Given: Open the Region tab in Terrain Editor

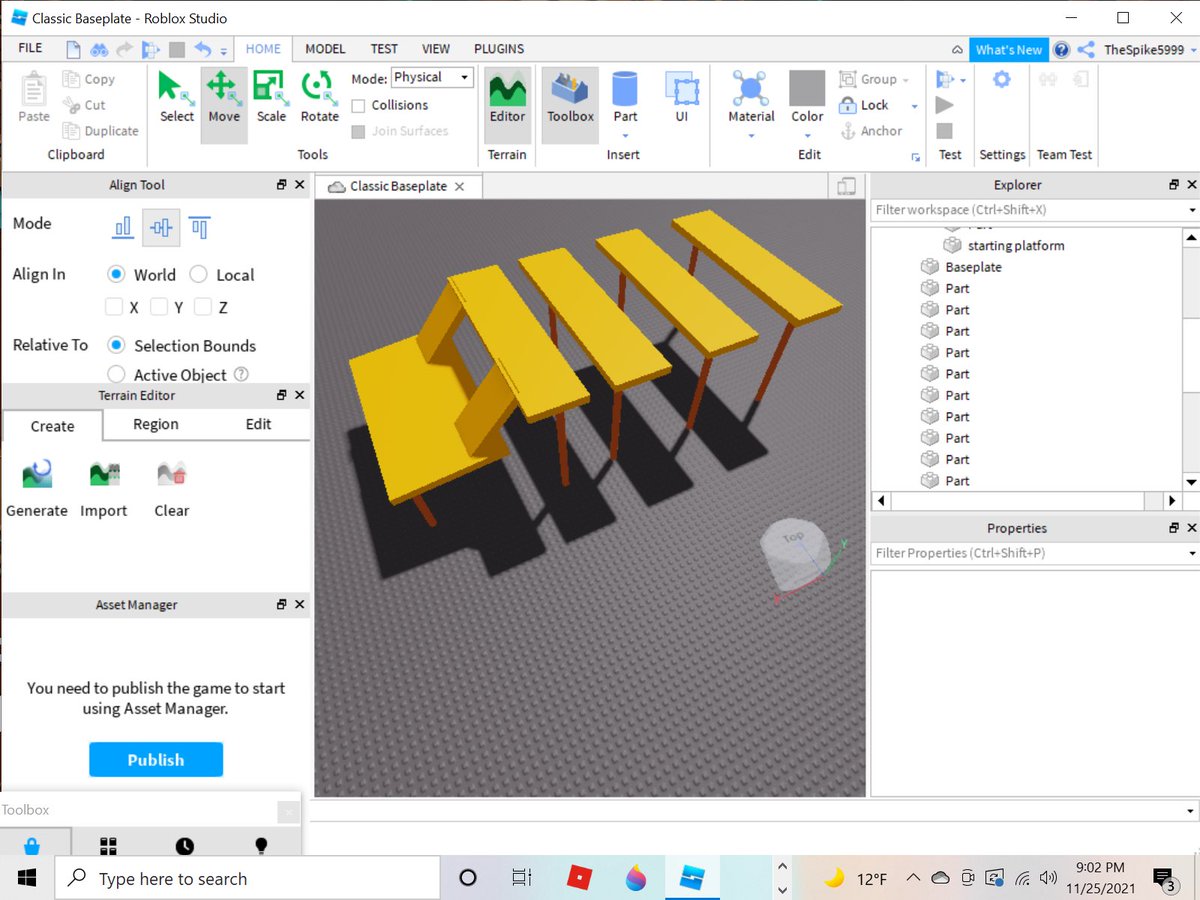Looking at the screenshot, I should click(x=156, y=424).
